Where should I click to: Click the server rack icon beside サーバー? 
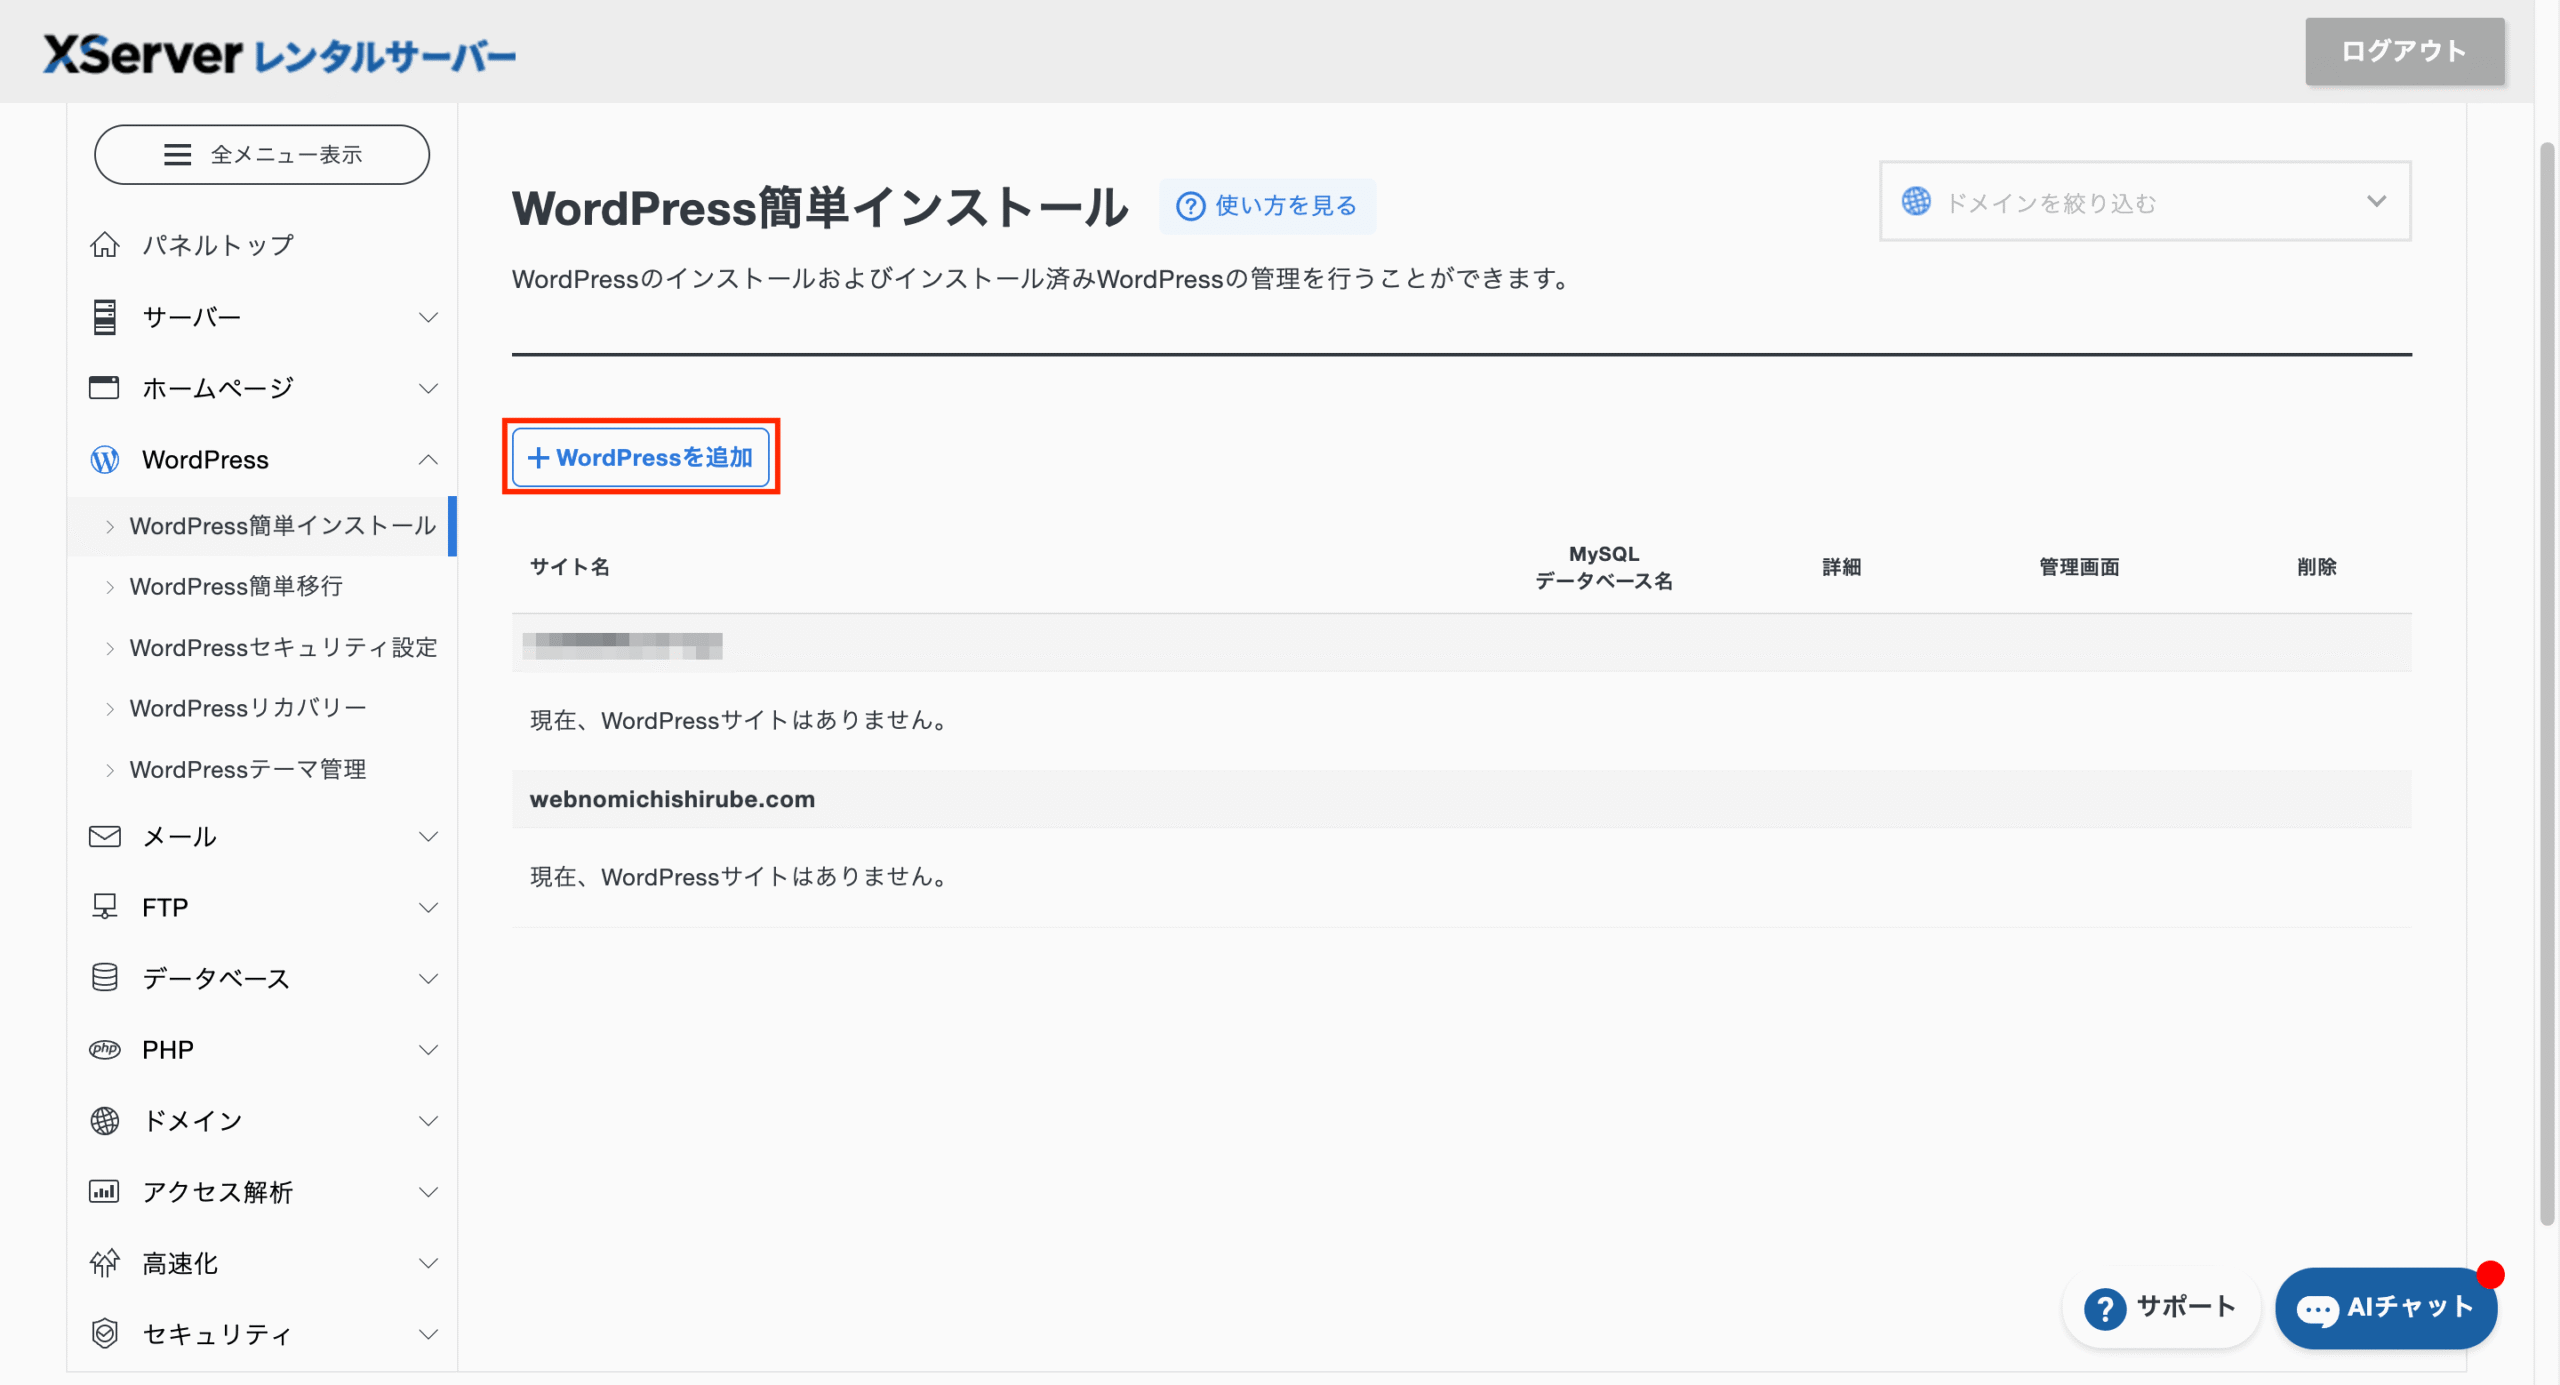105,317
